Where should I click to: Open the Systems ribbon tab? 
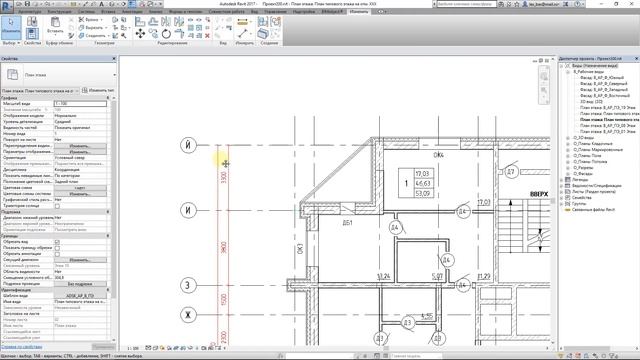tap(86, 12)
